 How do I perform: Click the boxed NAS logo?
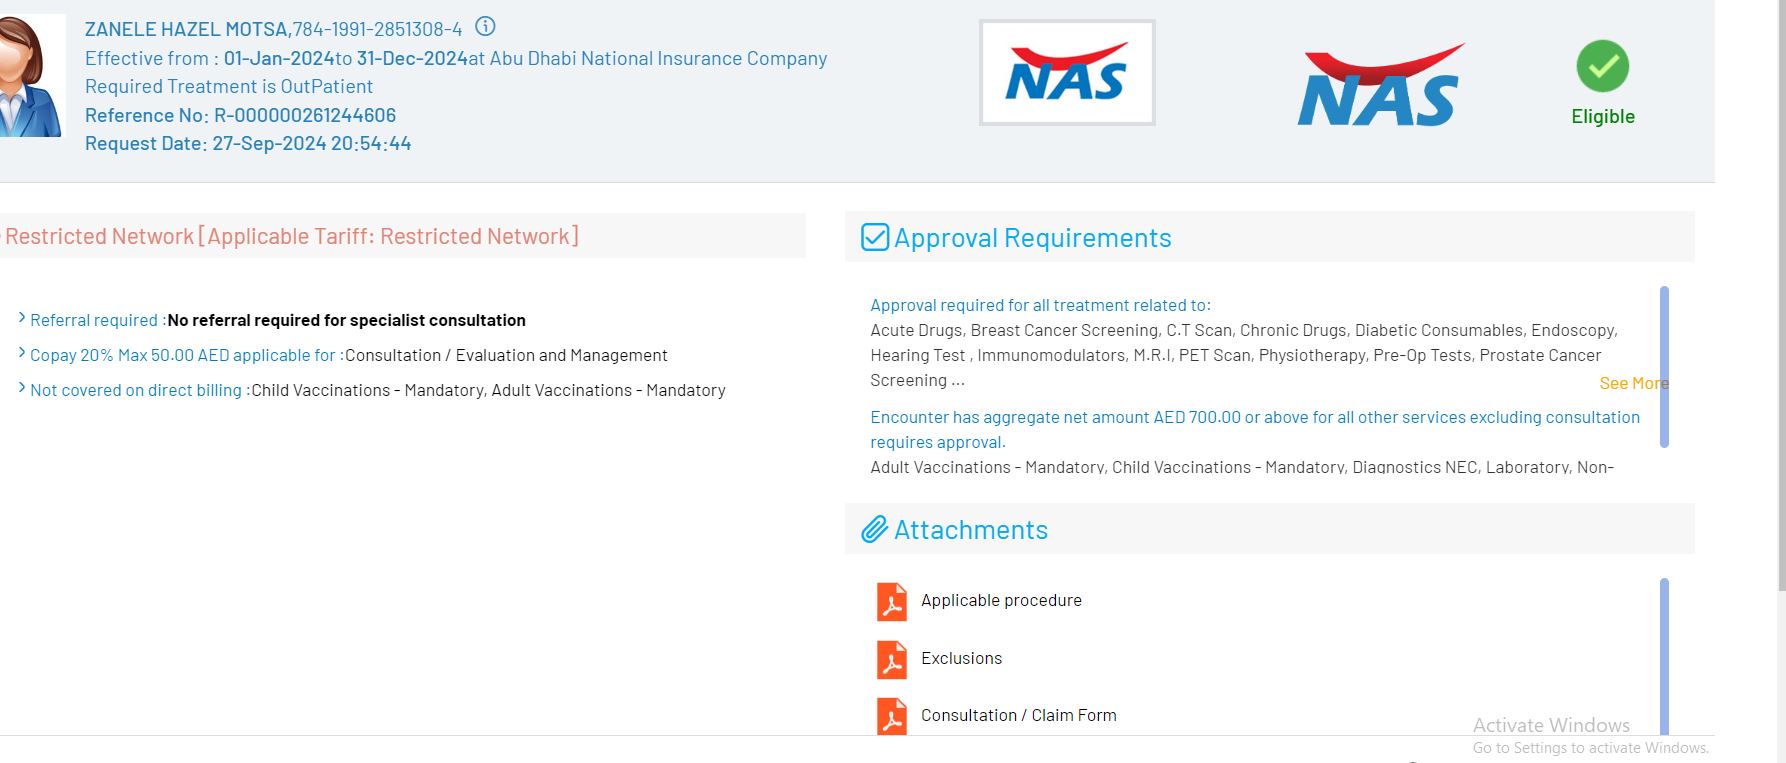tap(1067, 73)
